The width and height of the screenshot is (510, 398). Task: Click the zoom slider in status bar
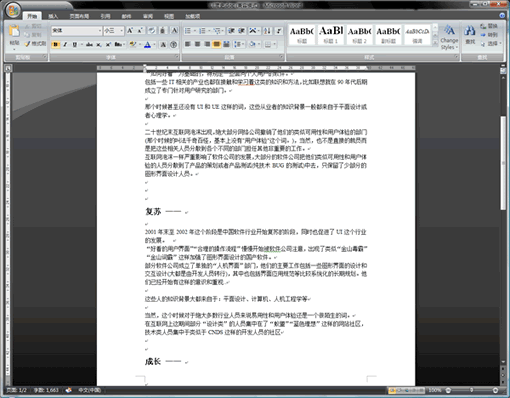[x=472, y=390]
